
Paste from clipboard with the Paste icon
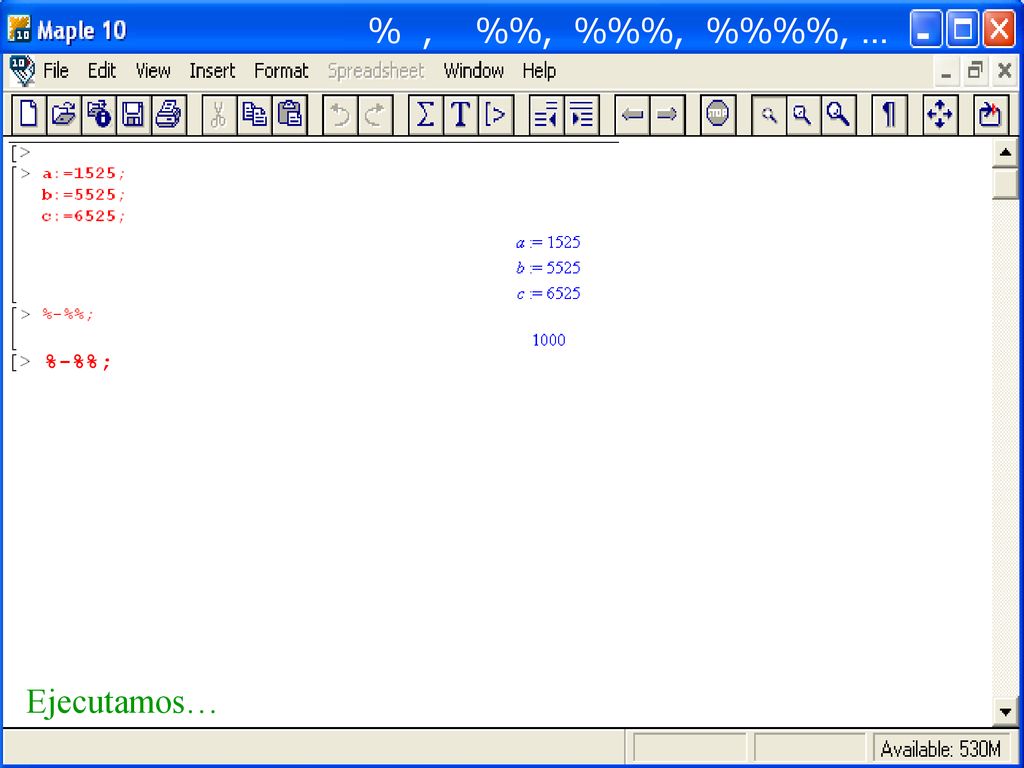(289, 115)
